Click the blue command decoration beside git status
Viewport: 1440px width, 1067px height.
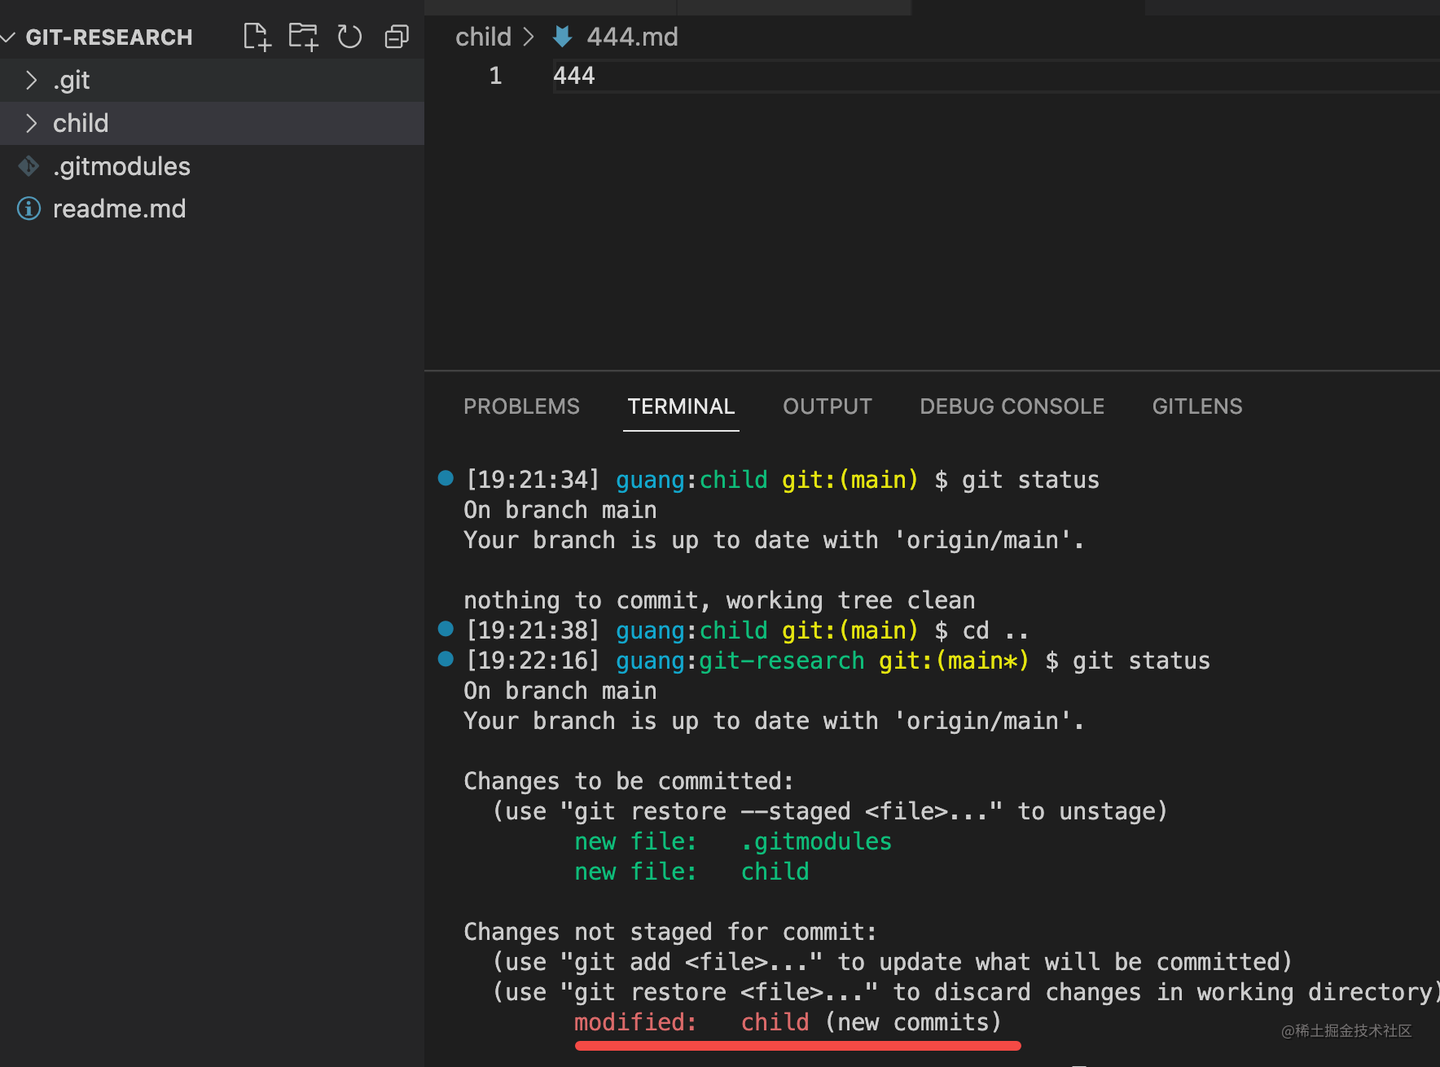pyautogui.click(x=444, y=478)
